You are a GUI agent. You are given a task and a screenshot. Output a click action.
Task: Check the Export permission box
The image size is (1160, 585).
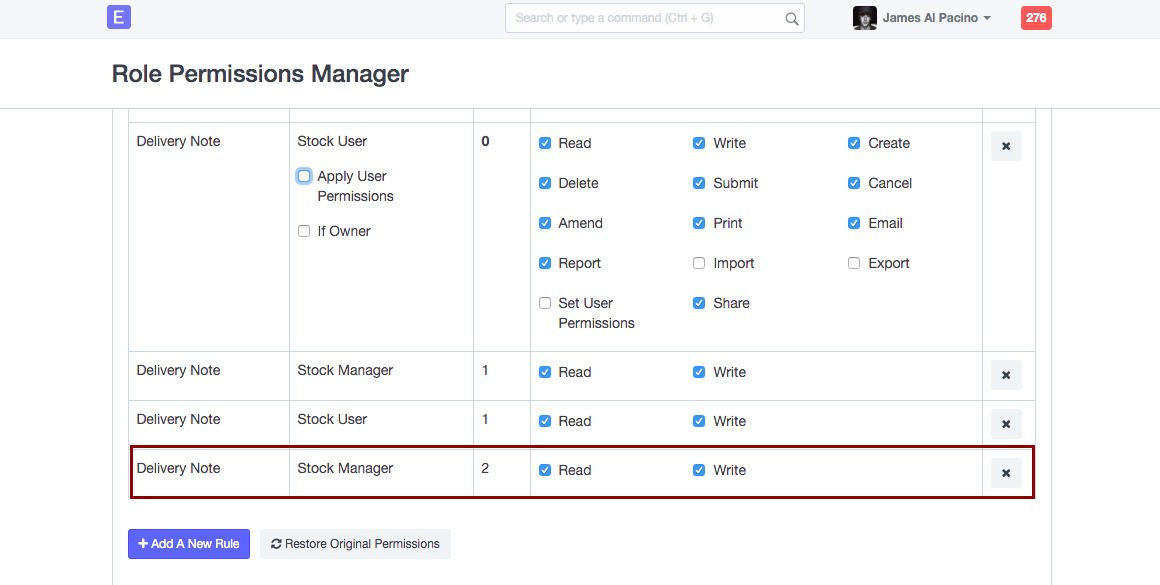coord(854,263)
